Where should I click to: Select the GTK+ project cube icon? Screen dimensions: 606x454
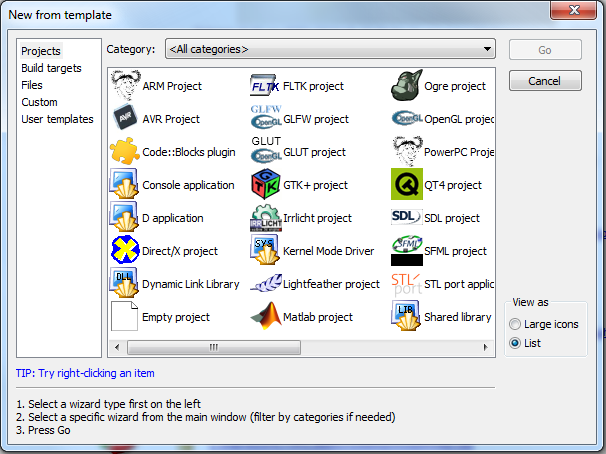point(266,184)
